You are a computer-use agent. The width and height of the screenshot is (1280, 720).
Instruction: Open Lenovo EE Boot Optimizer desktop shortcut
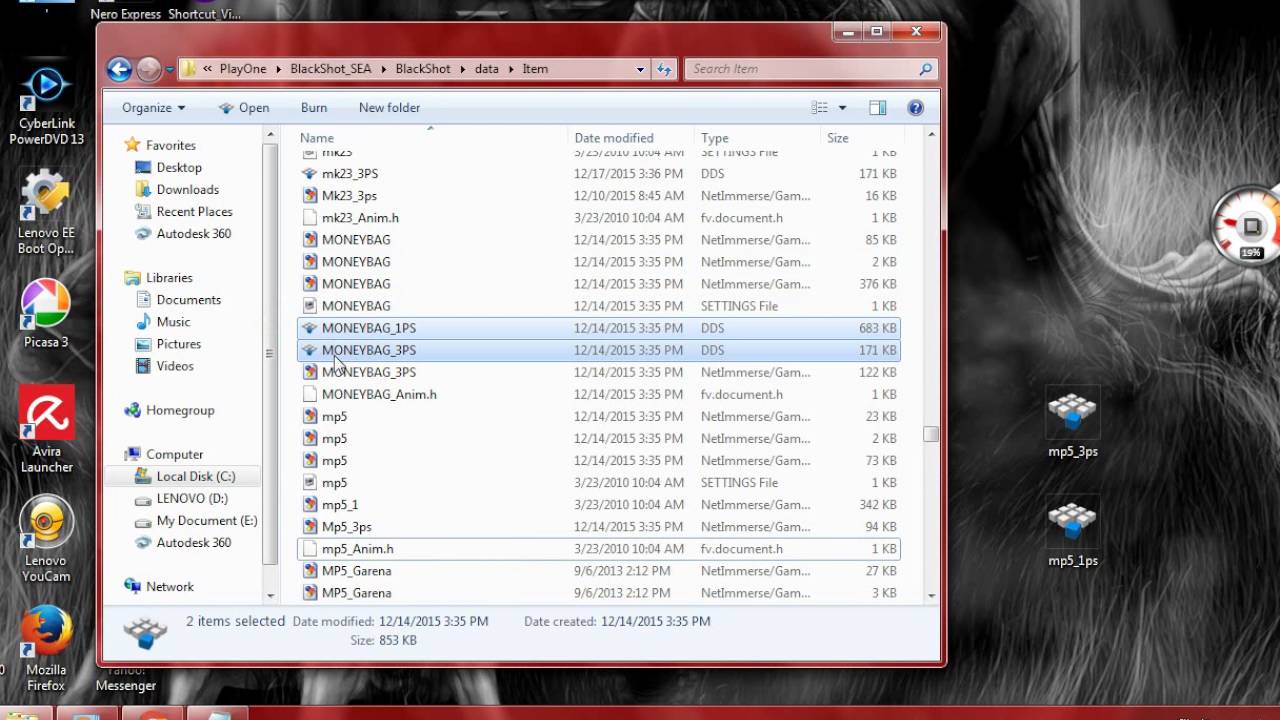(x=46, y=213)
